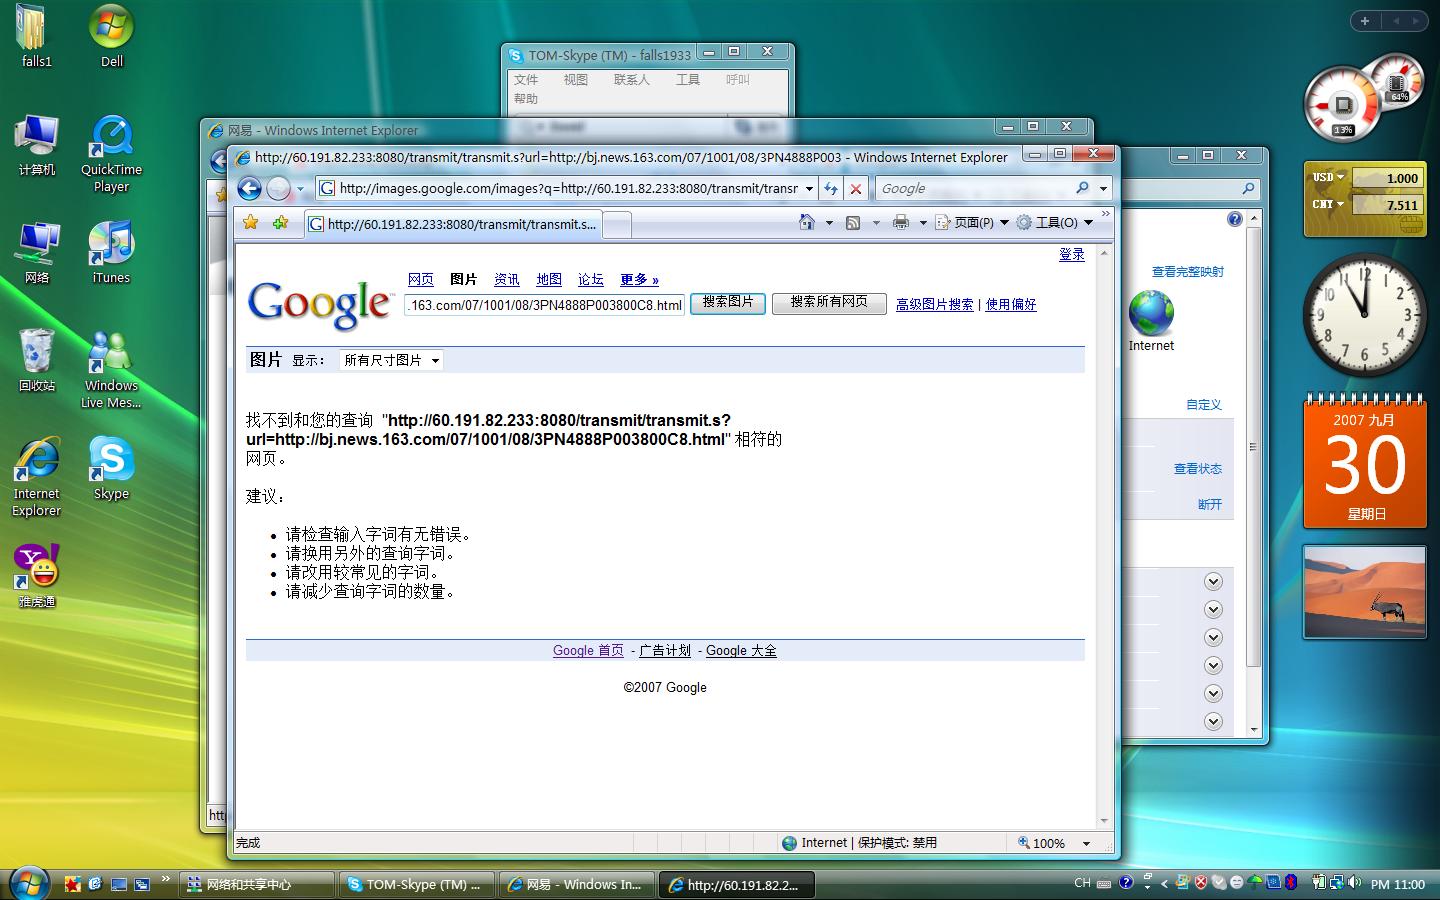Screen dimensions: 1440x900
Task: Open the 地图 link on Google
Action: pyautogui.click(x=549, y=280)
